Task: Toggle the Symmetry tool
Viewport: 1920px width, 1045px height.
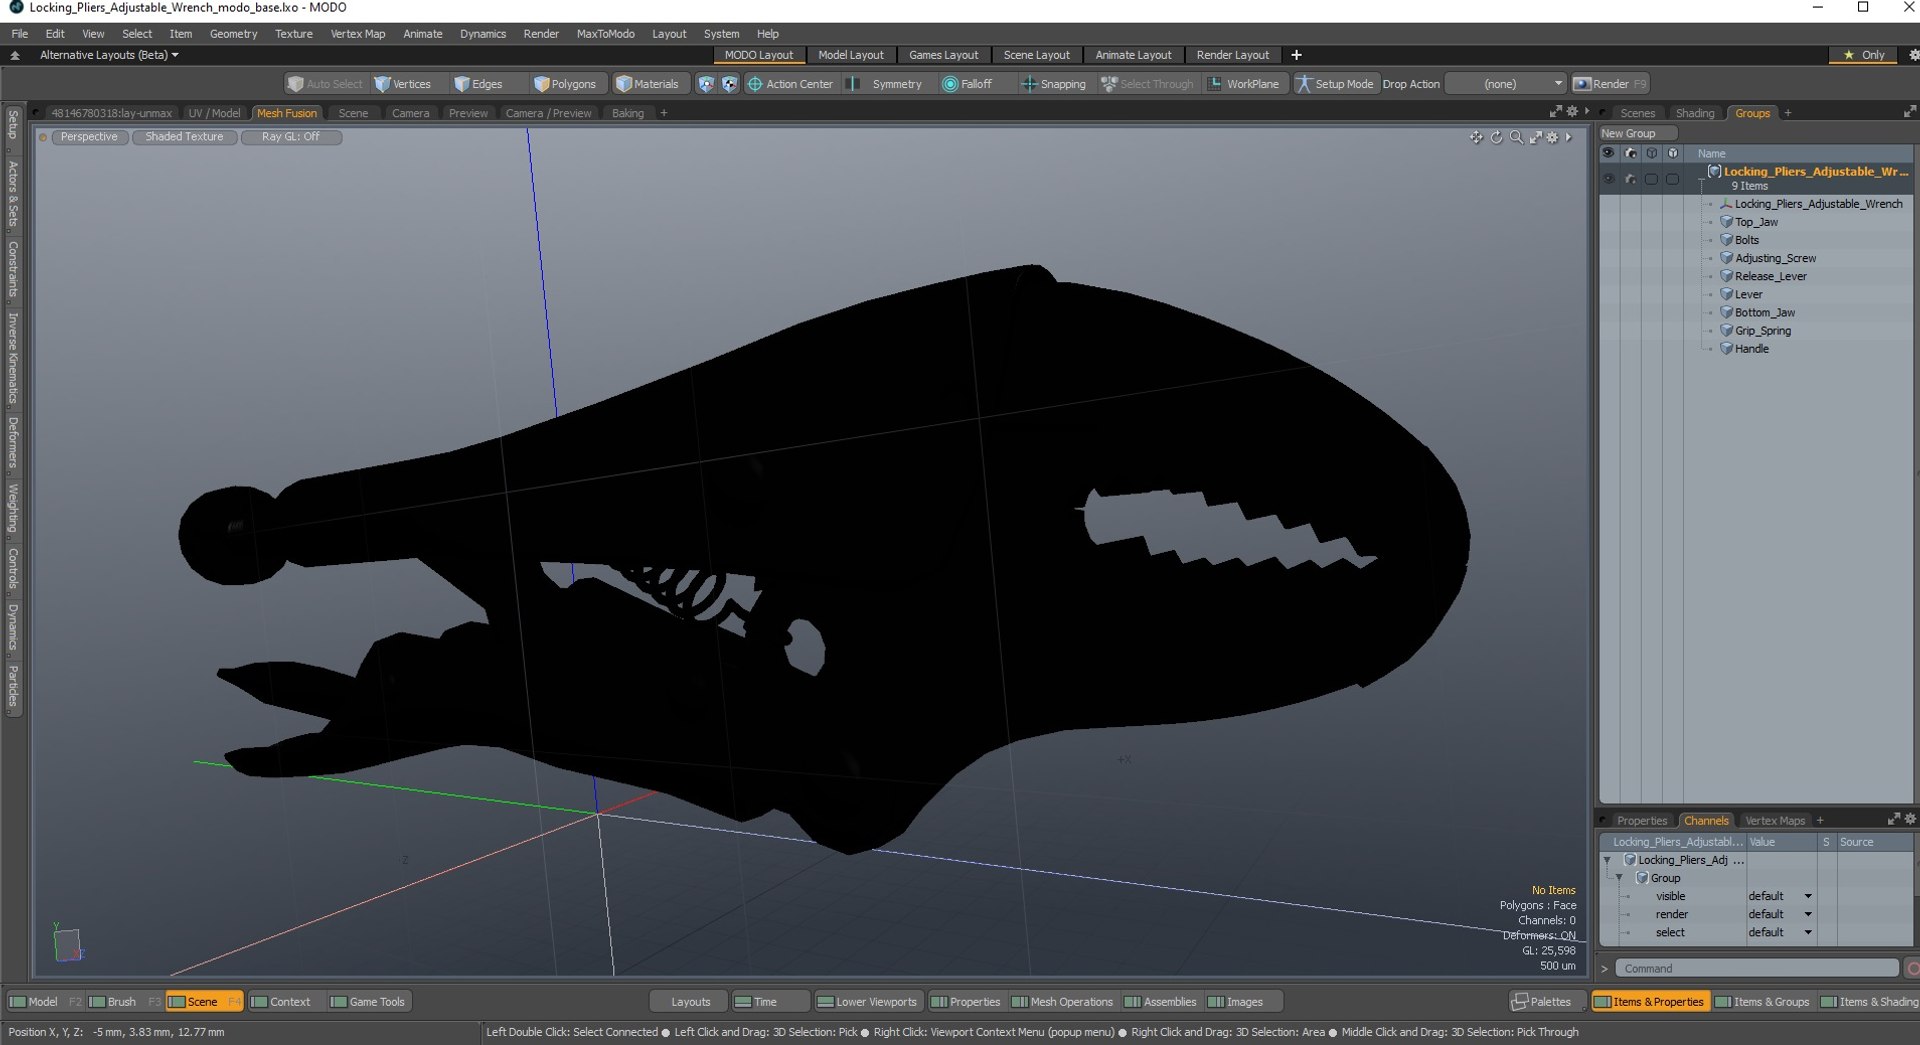Action: click(884, 84)
